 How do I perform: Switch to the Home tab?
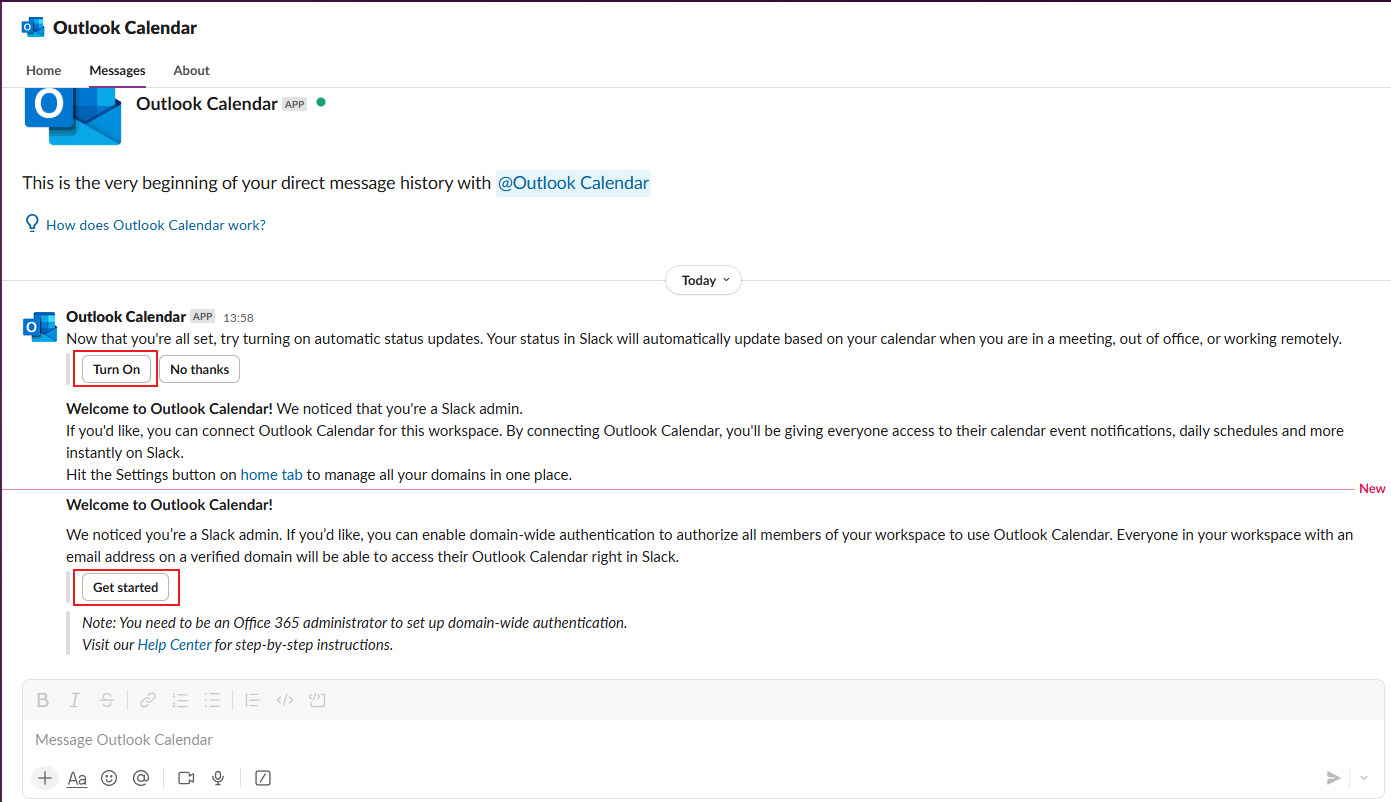point(43,70)
